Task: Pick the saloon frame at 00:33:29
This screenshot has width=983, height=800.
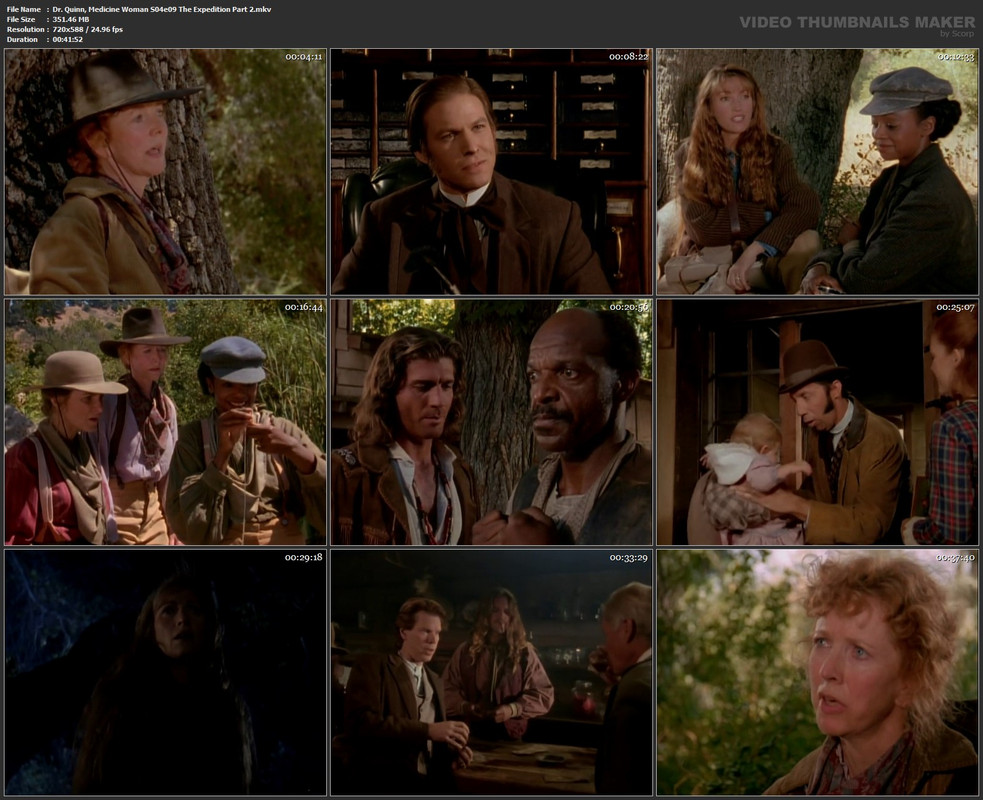Action: coord(492,672)
